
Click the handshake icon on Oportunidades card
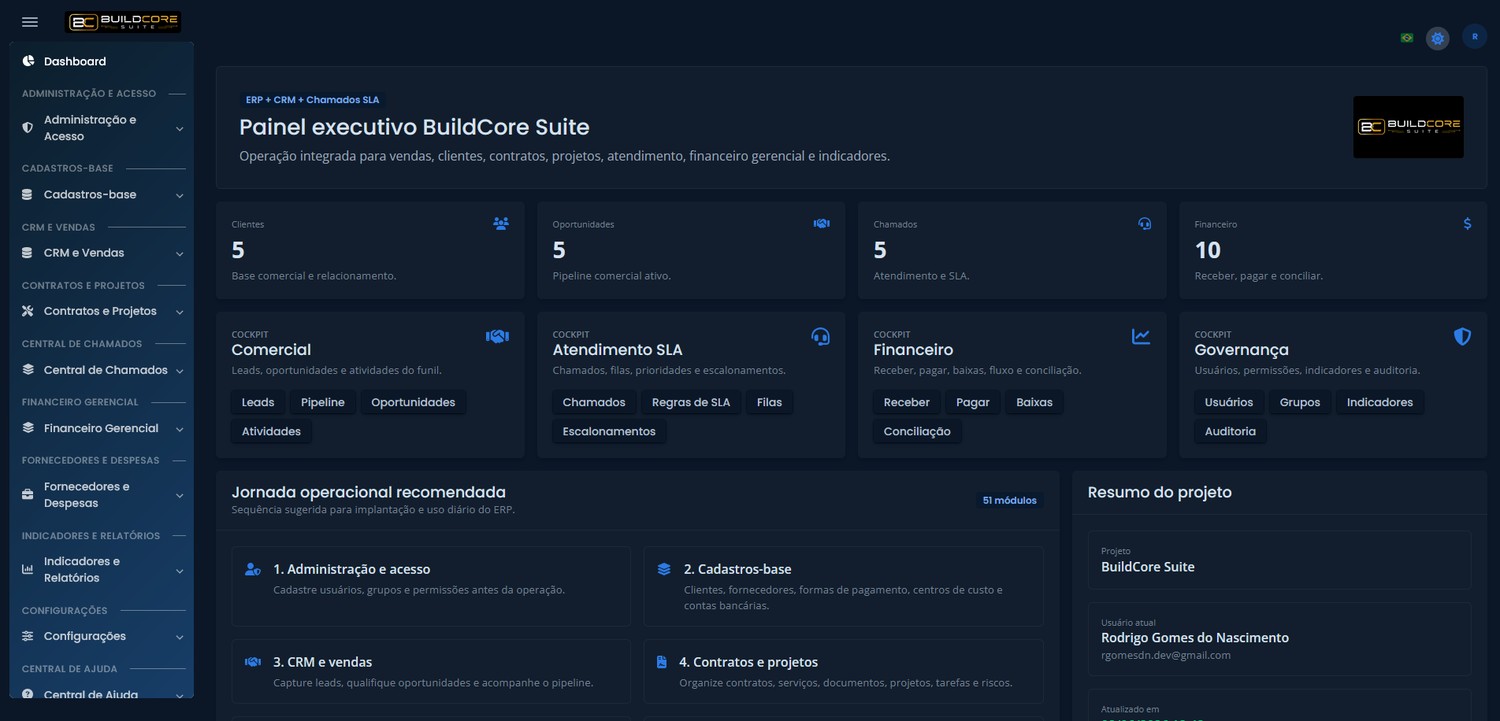(x=822, y=224)
